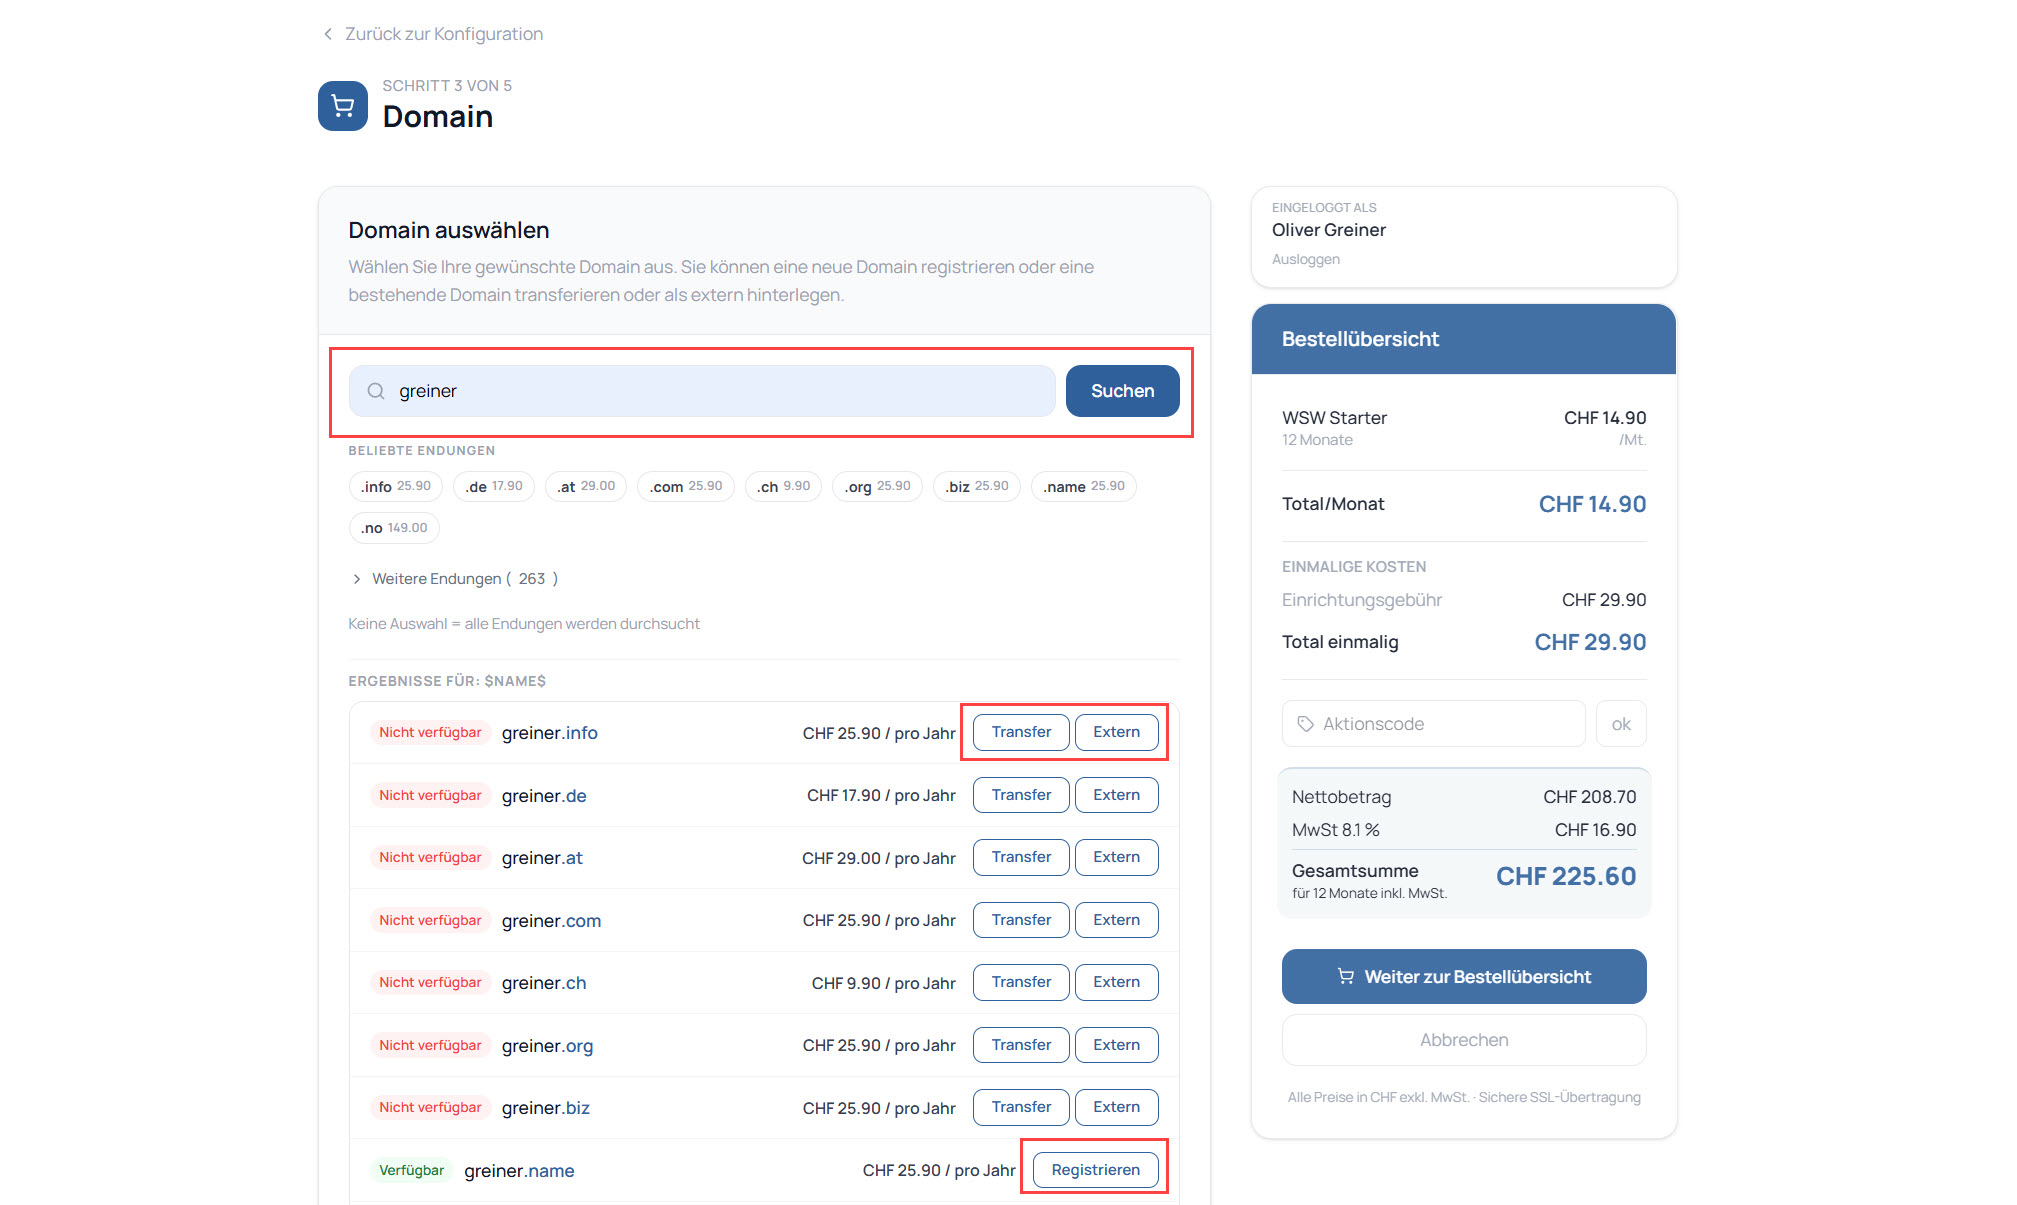Image resolution: width=2017 pixels, height=1205 pixels.
Task: Click Transfer for greiner.info
Action: coord(1021,732)
